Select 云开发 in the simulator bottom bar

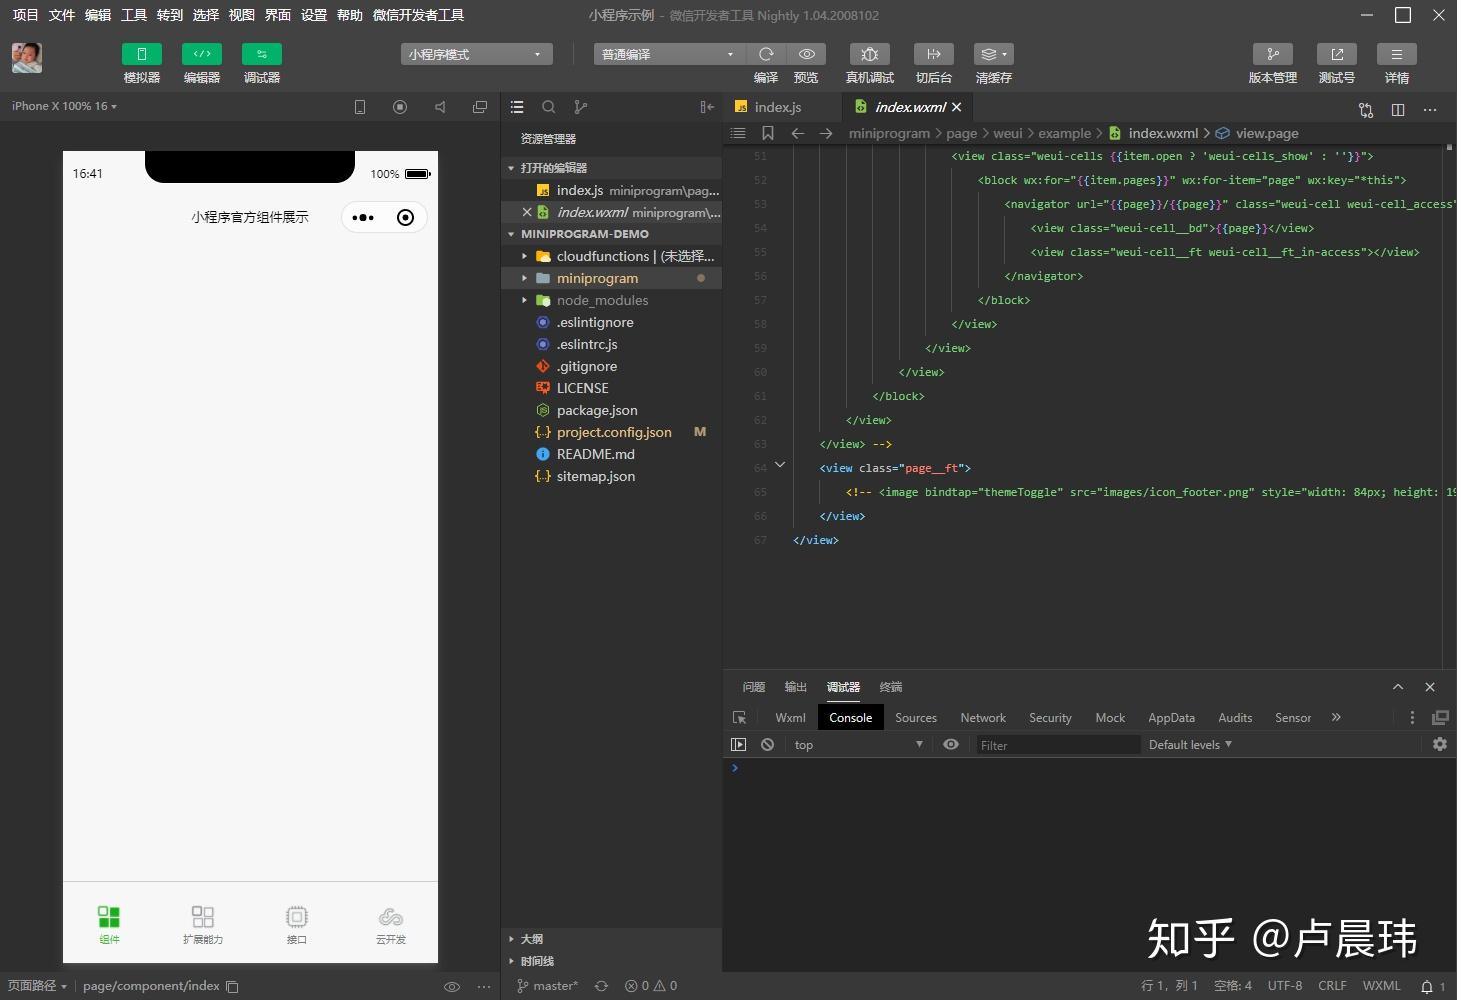pos(390,922)
